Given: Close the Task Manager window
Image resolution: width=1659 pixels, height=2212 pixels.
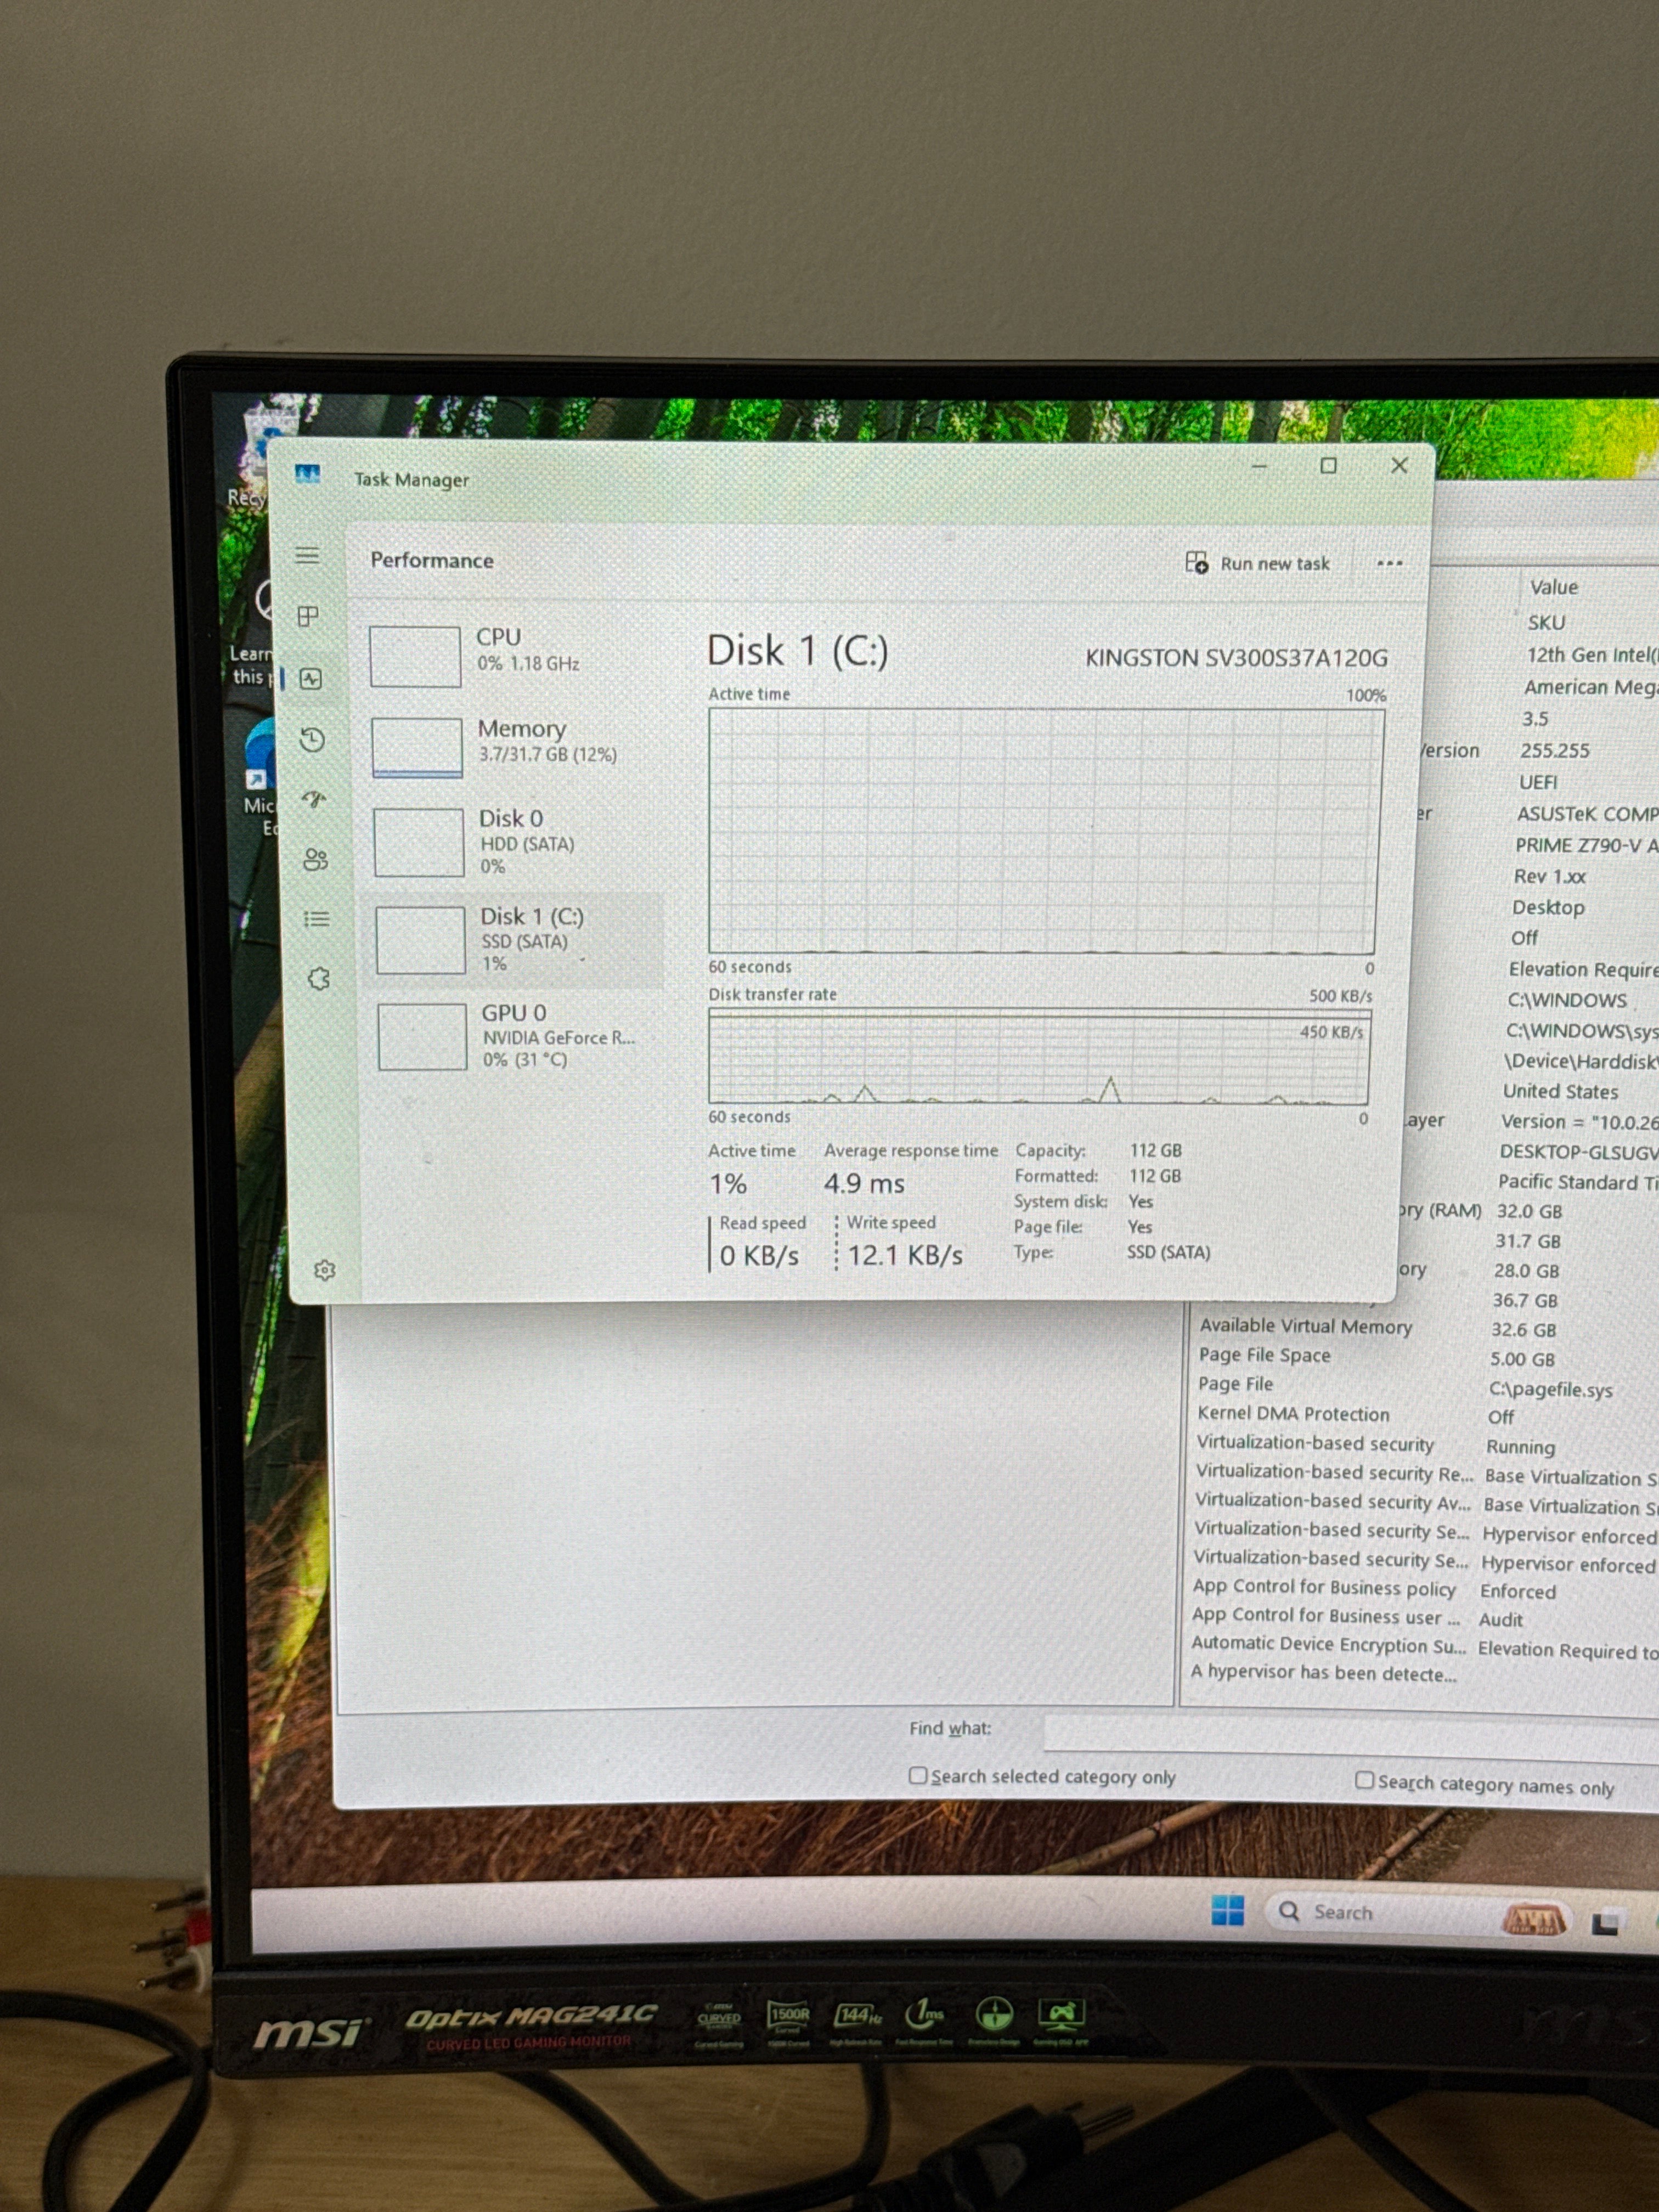Looking at the screenshot, I should [x=1399, y=466].
